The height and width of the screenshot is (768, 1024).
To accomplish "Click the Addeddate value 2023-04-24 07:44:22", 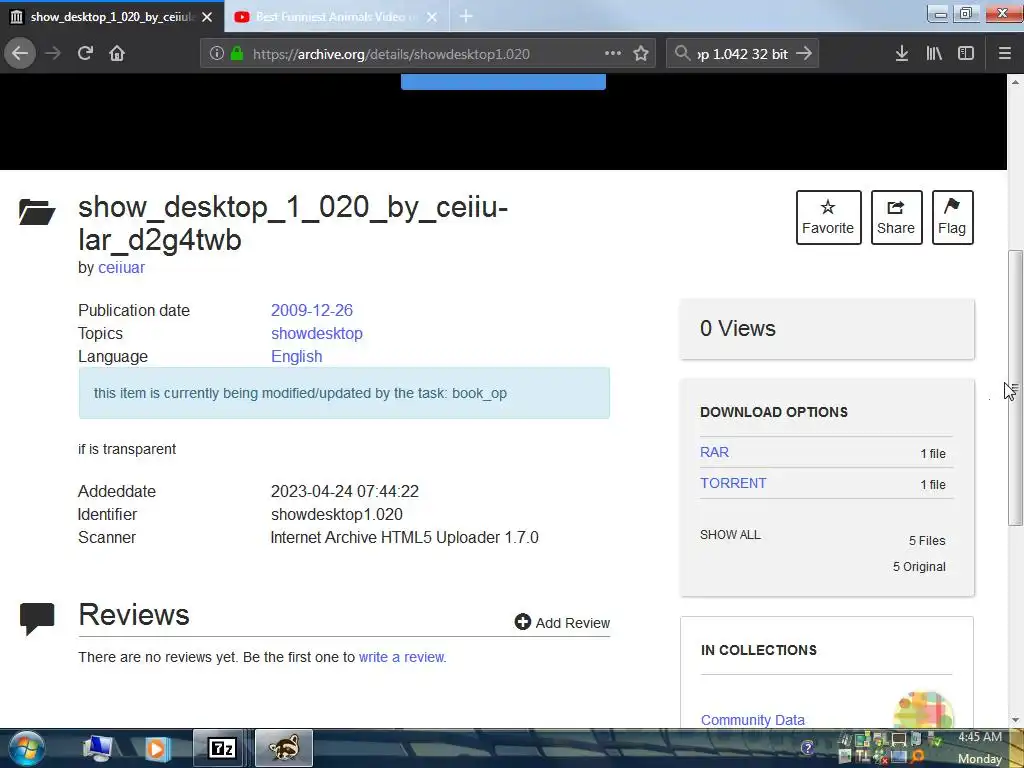I will tap(344, 491).
